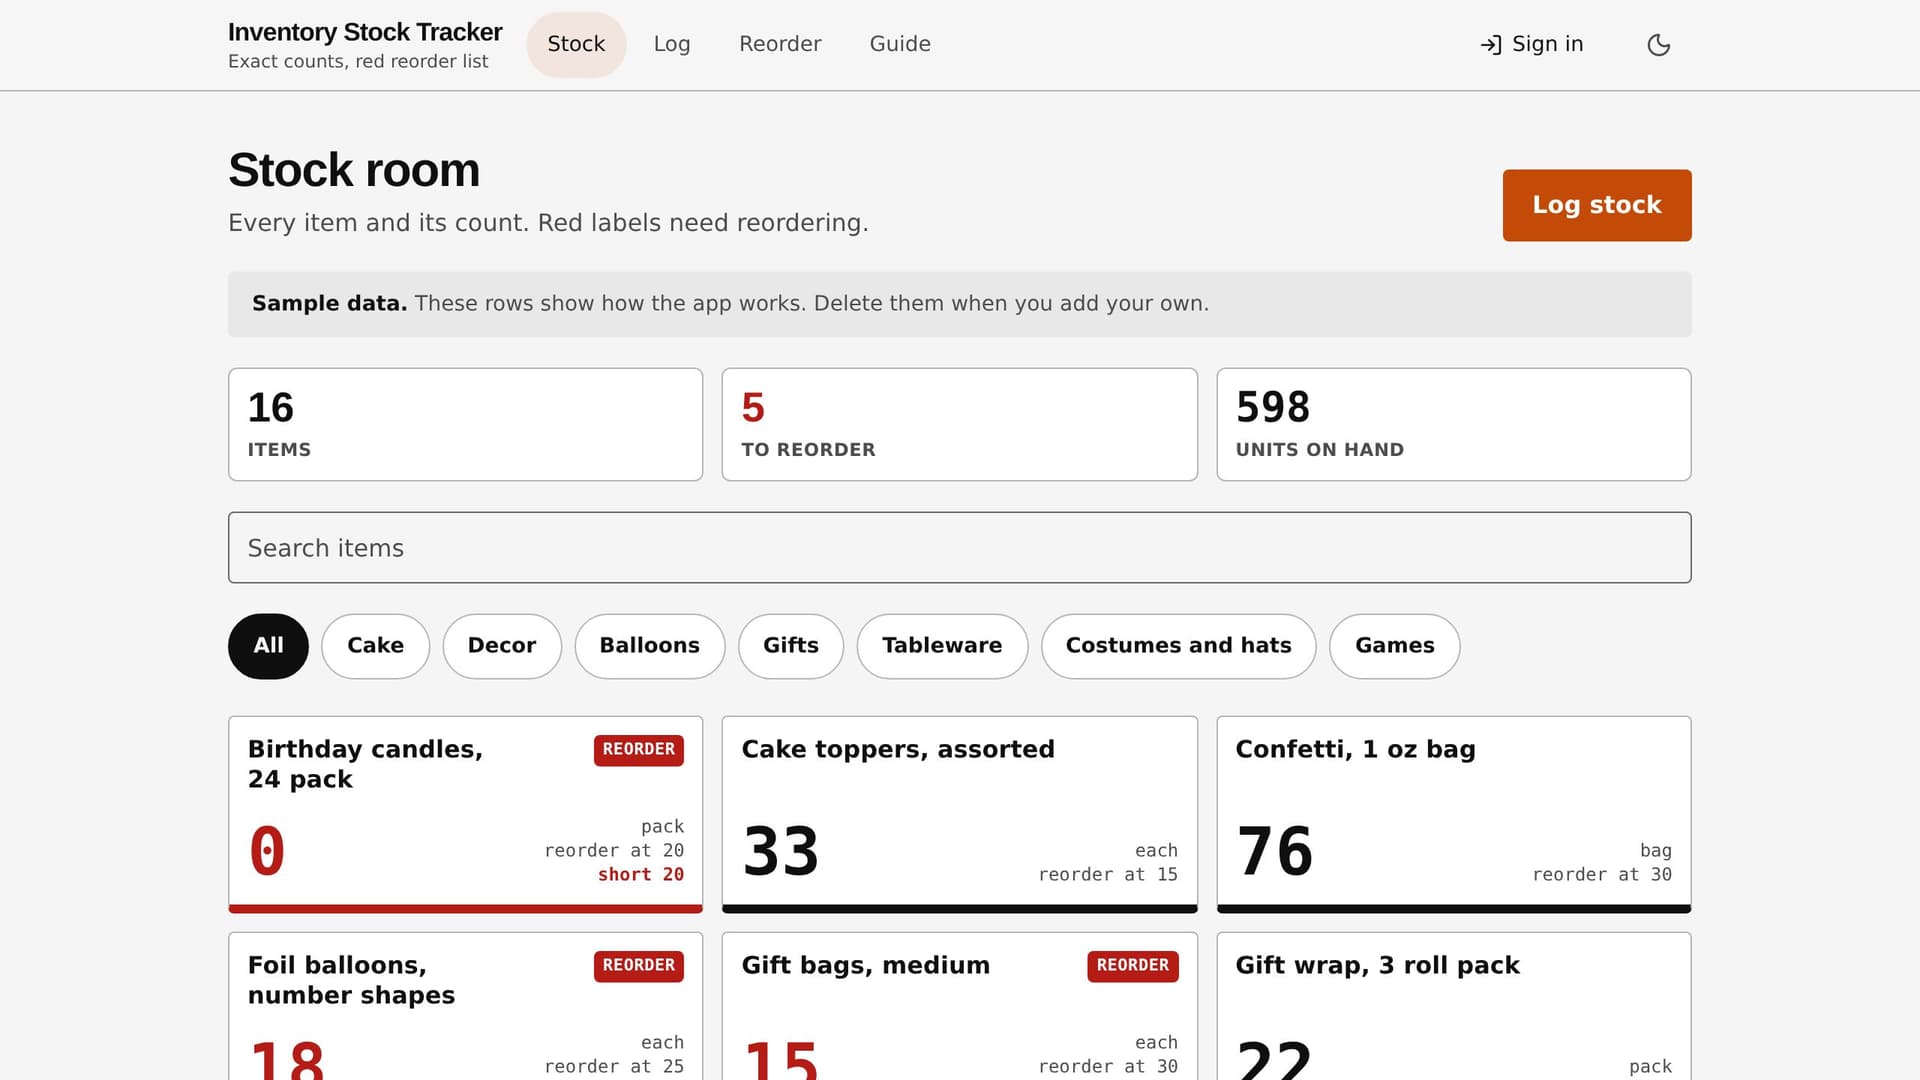Image resolution: width=1920 pixels, height=1080 pixels.
Task: Filter items by Gifts category
Action: tap(791, 646)
